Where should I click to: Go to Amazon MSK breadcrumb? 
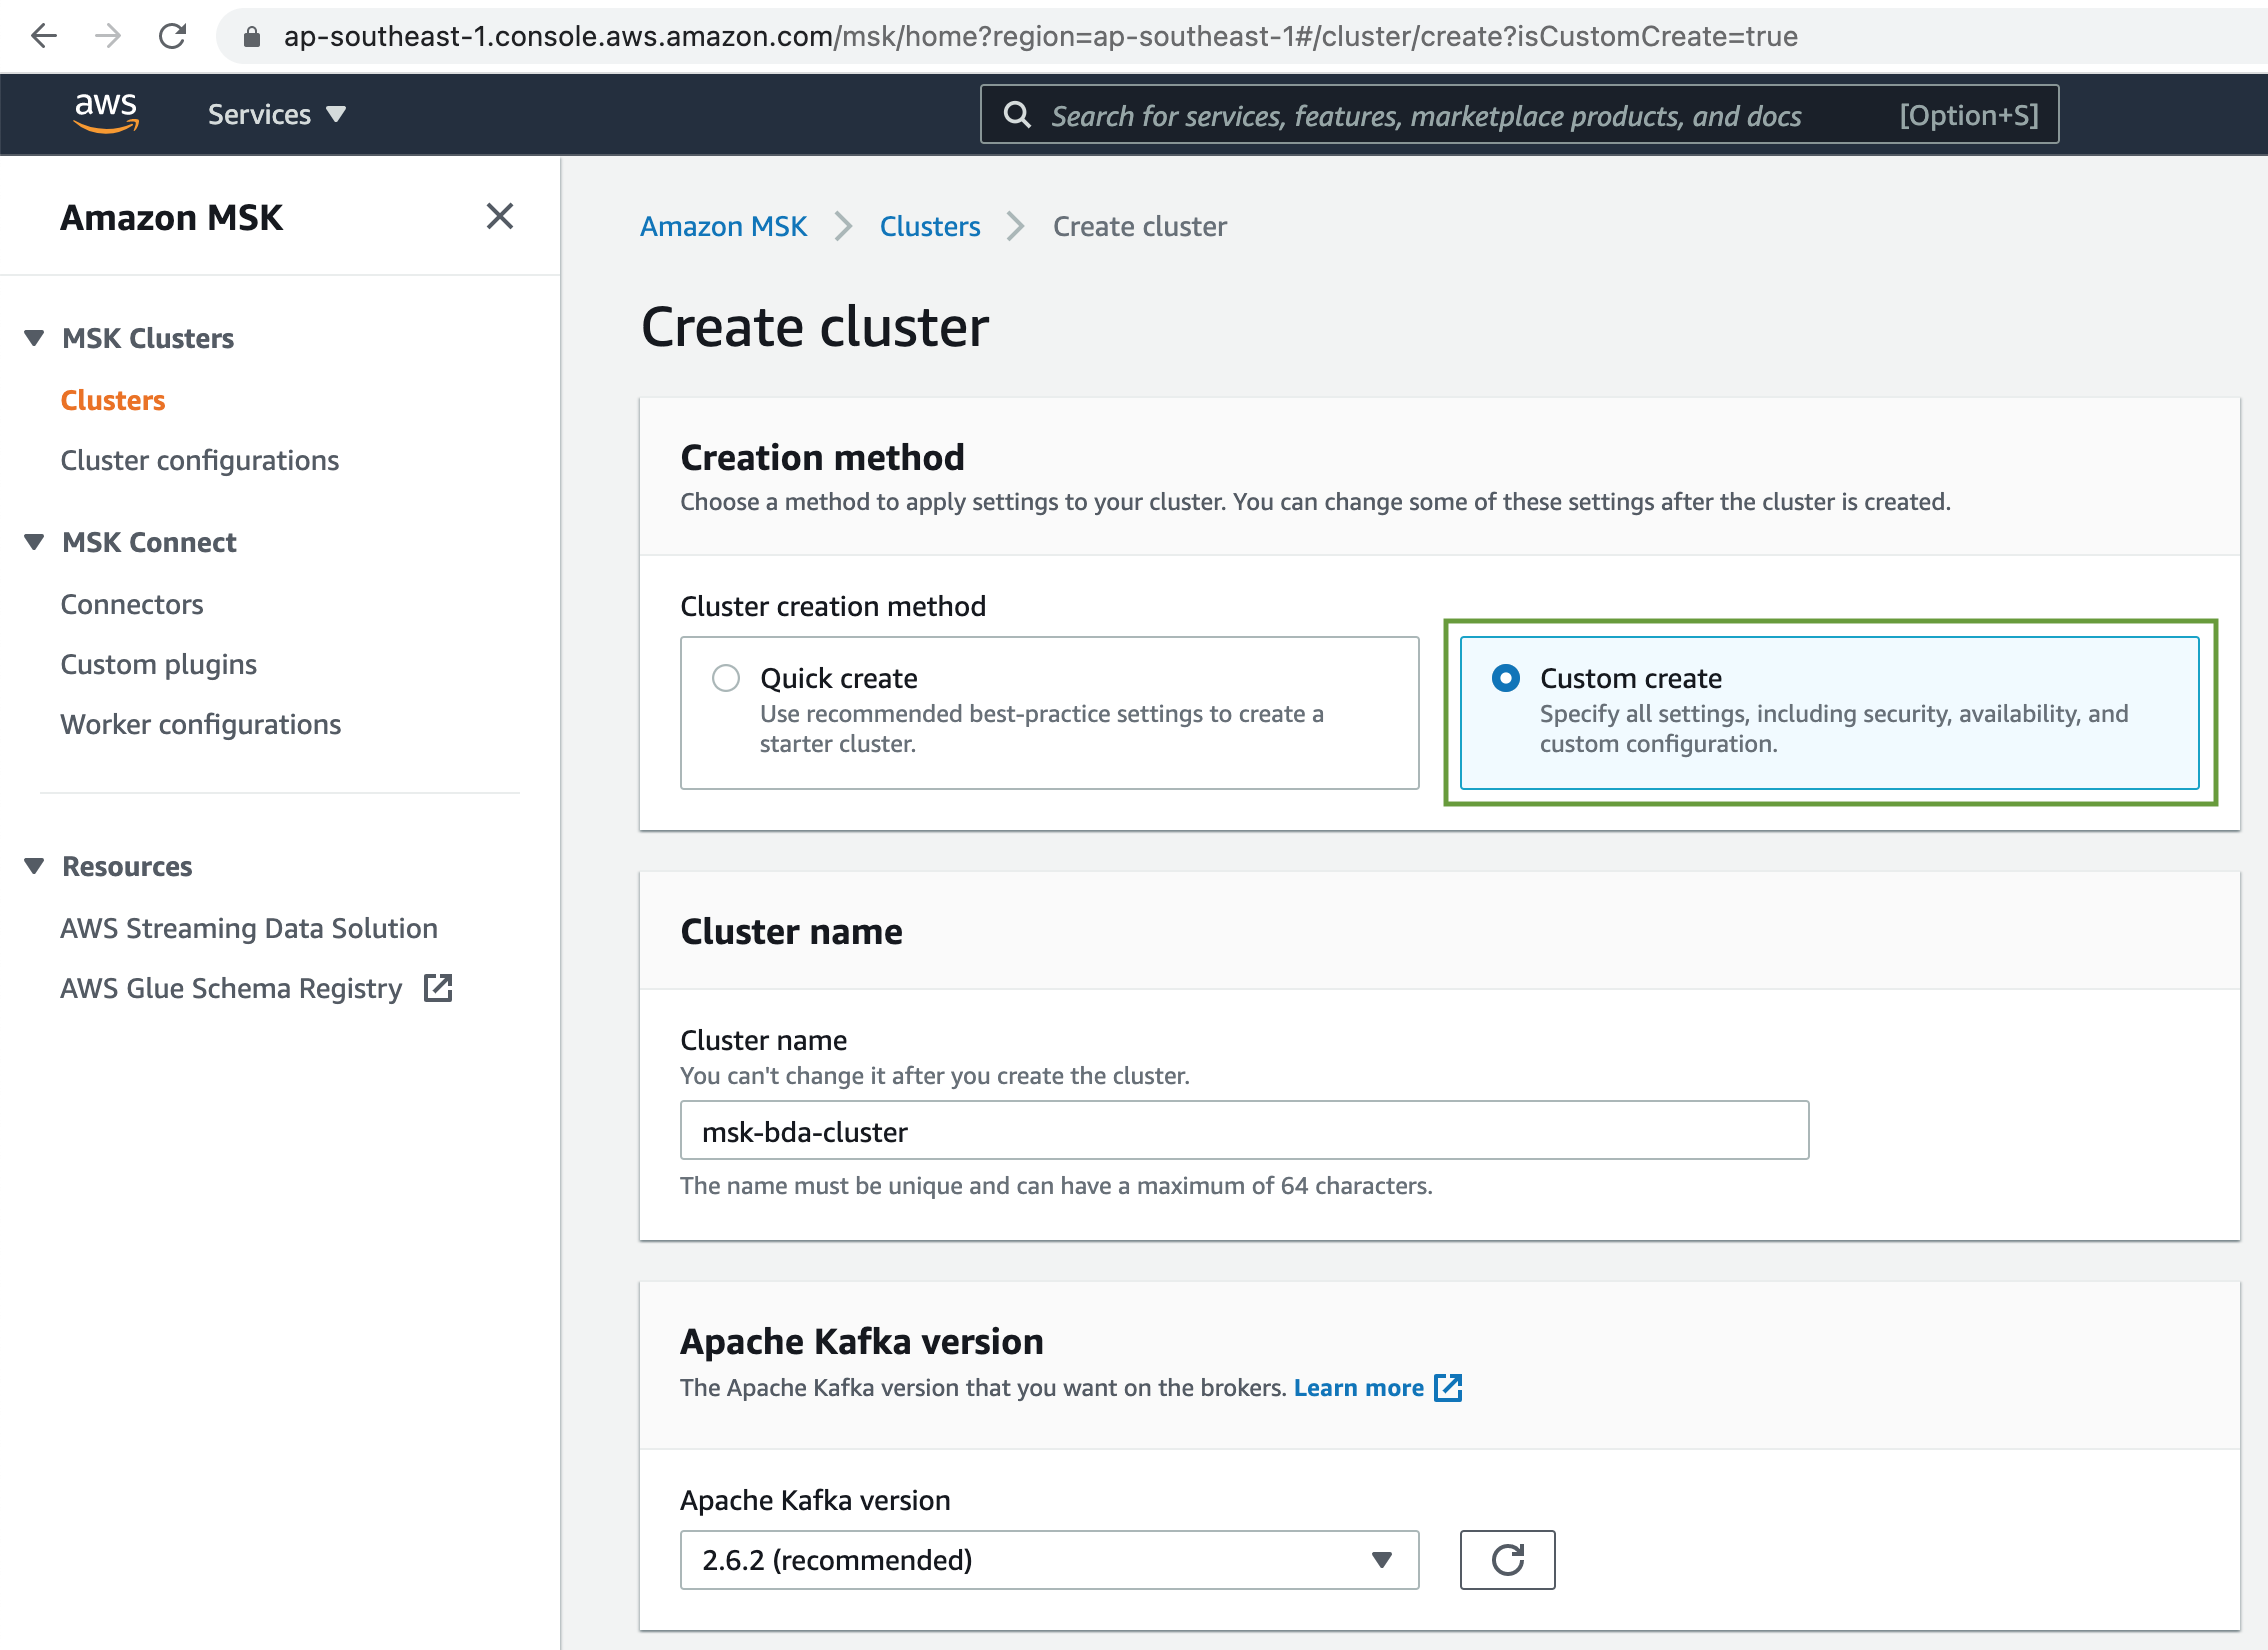coord(724,226)
